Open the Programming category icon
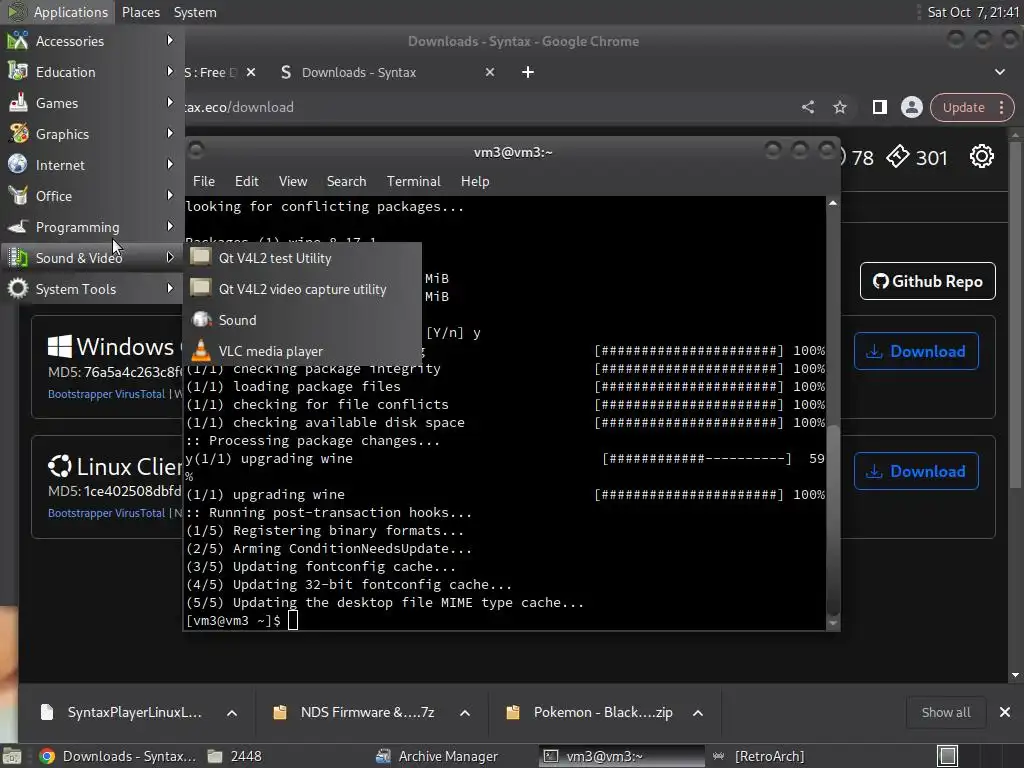Screen dimensions: 1024x768 (18, 227)
